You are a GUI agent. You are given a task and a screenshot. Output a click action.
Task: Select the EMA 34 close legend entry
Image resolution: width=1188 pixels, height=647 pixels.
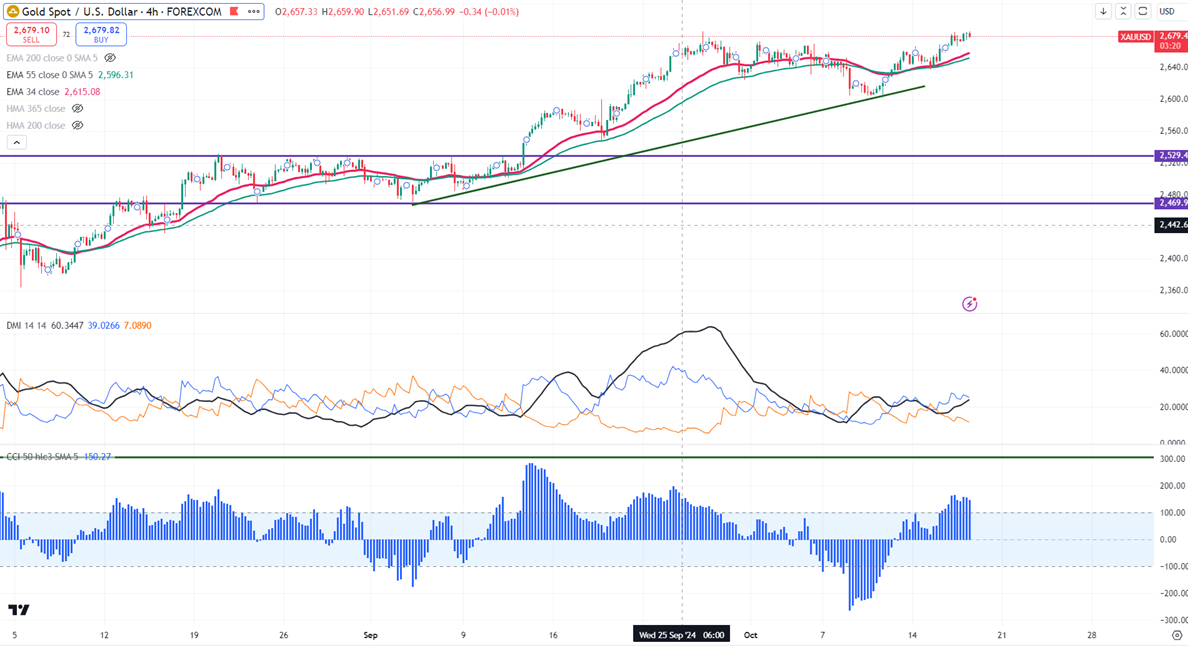(33, 92)
